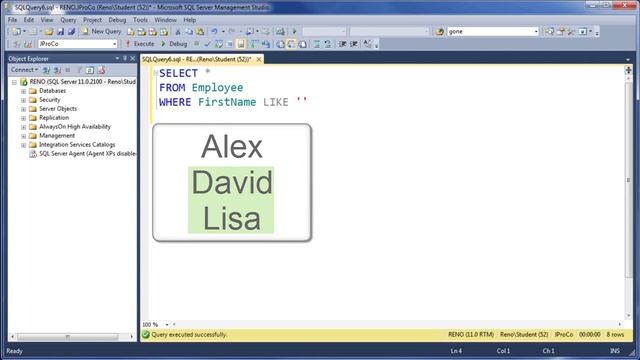This screenshot has width=640, height=360.
Task: Click the Decrease Indent icon
Action: click(342, 44)
